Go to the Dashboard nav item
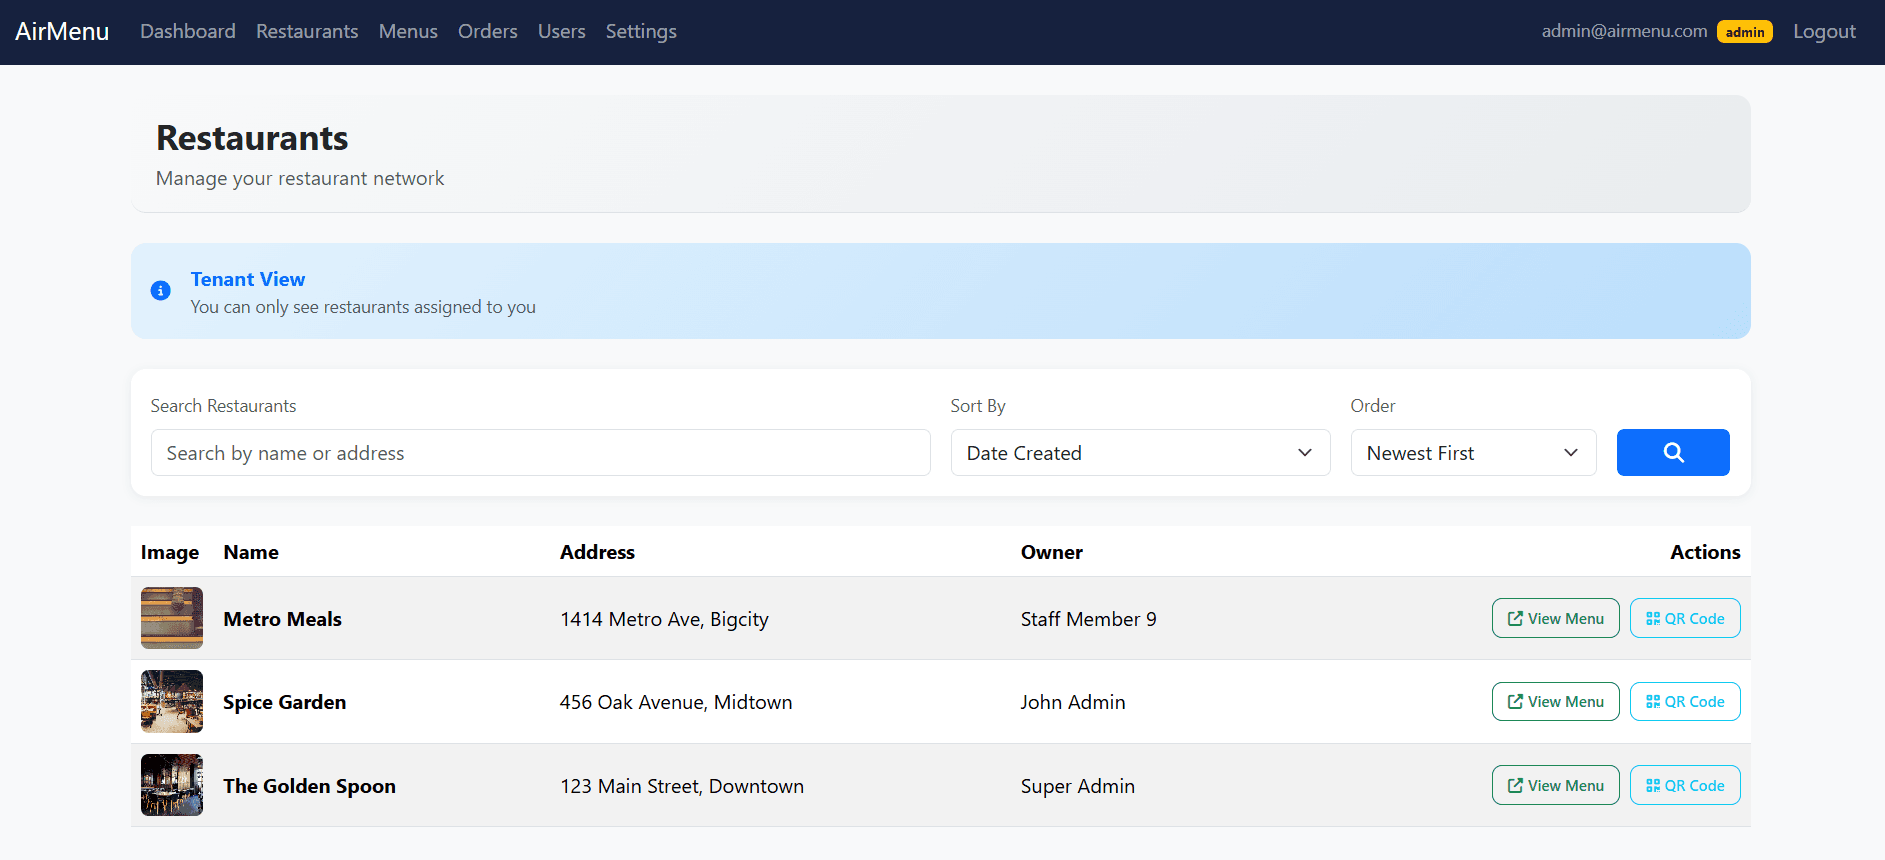This screenshot has height=860, width=1885. [188, 32]
